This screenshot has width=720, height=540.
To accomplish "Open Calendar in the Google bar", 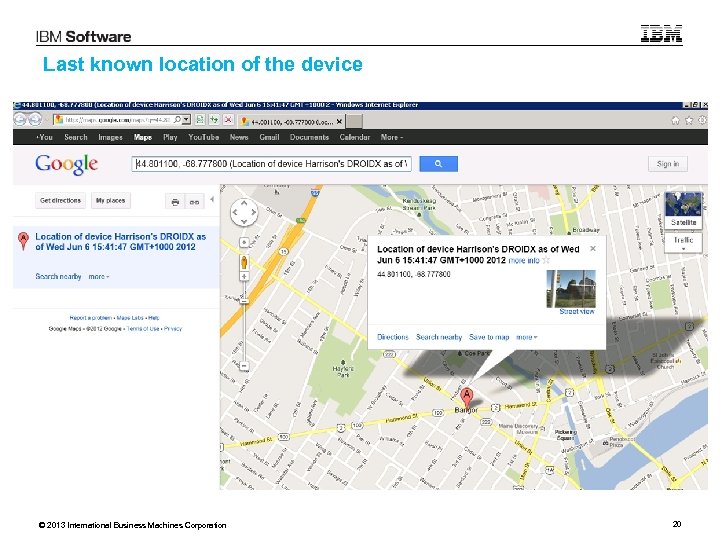I will click(354, 137).
